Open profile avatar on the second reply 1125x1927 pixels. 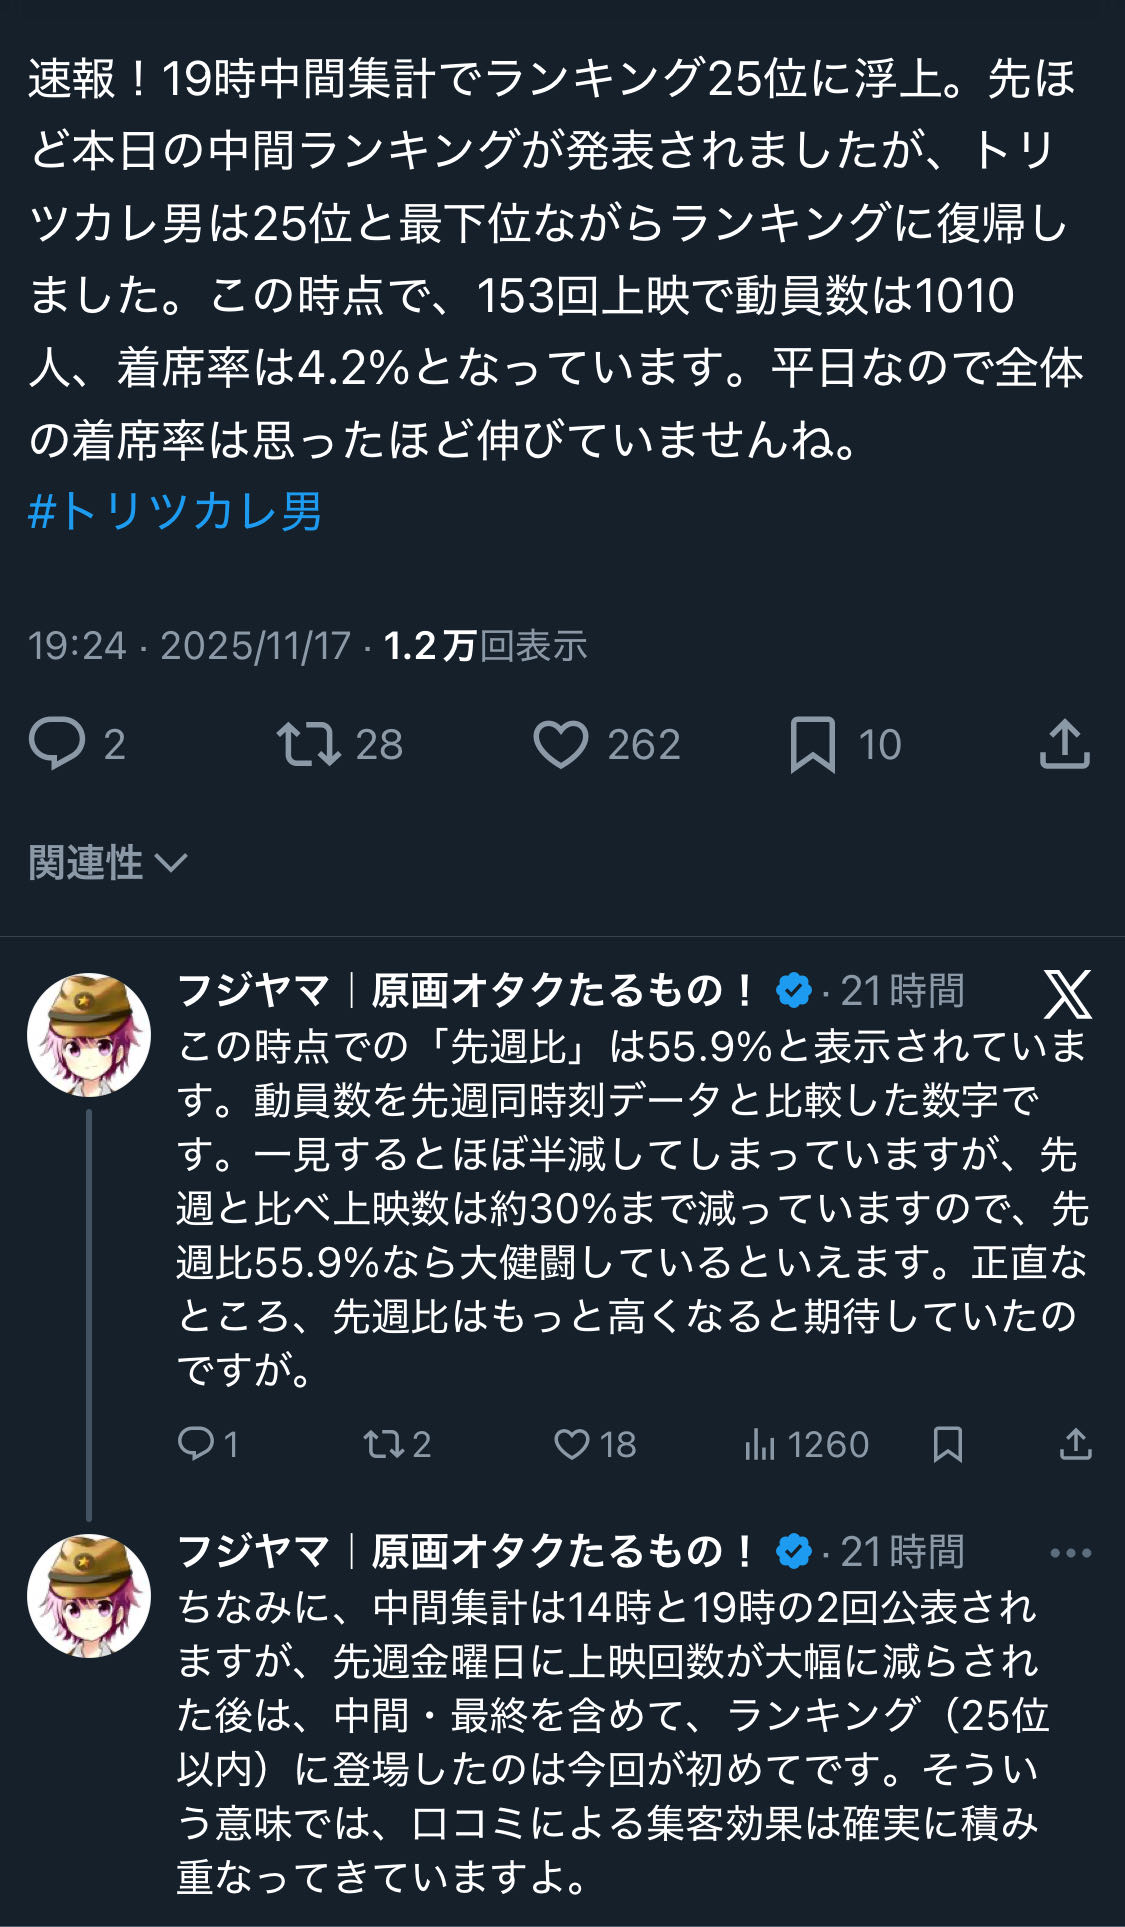point(89,1596)
